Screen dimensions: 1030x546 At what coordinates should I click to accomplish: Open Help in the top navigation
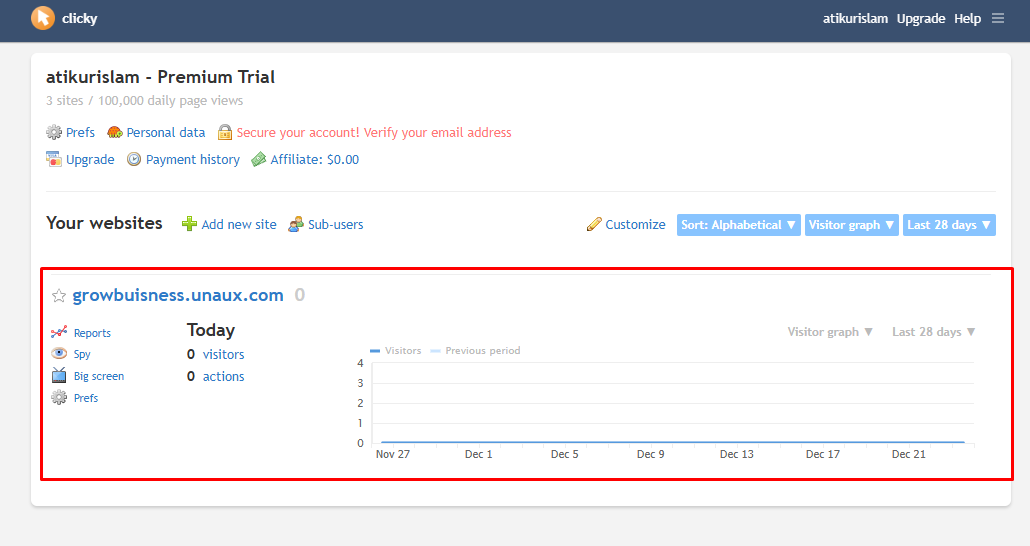pyautogui.click(x=968, y=18)
